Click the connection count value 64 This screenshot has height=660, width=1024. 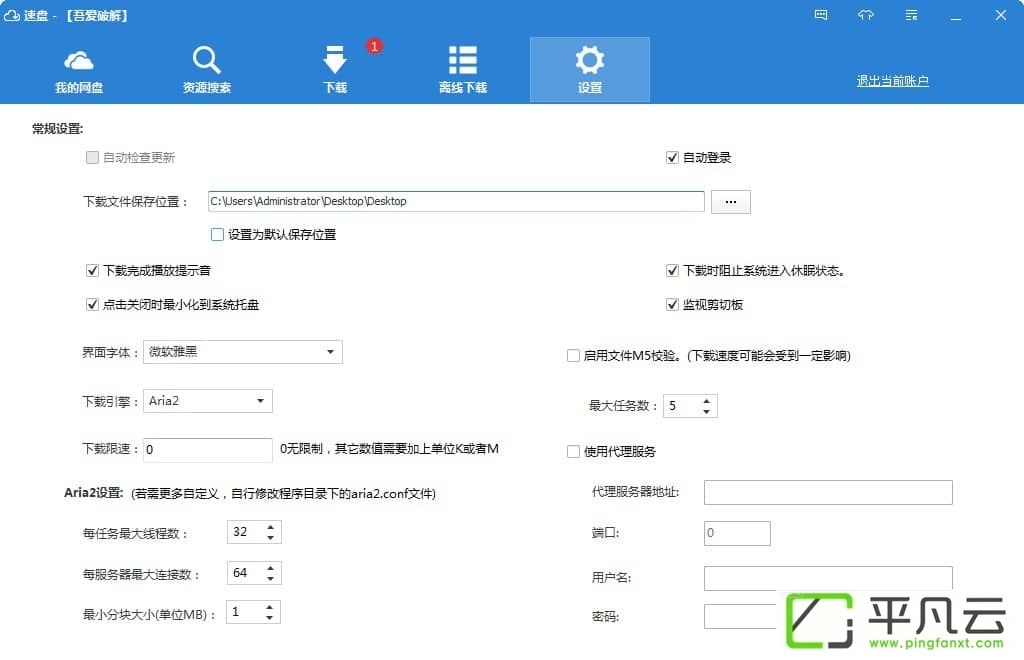click(240, 573)
